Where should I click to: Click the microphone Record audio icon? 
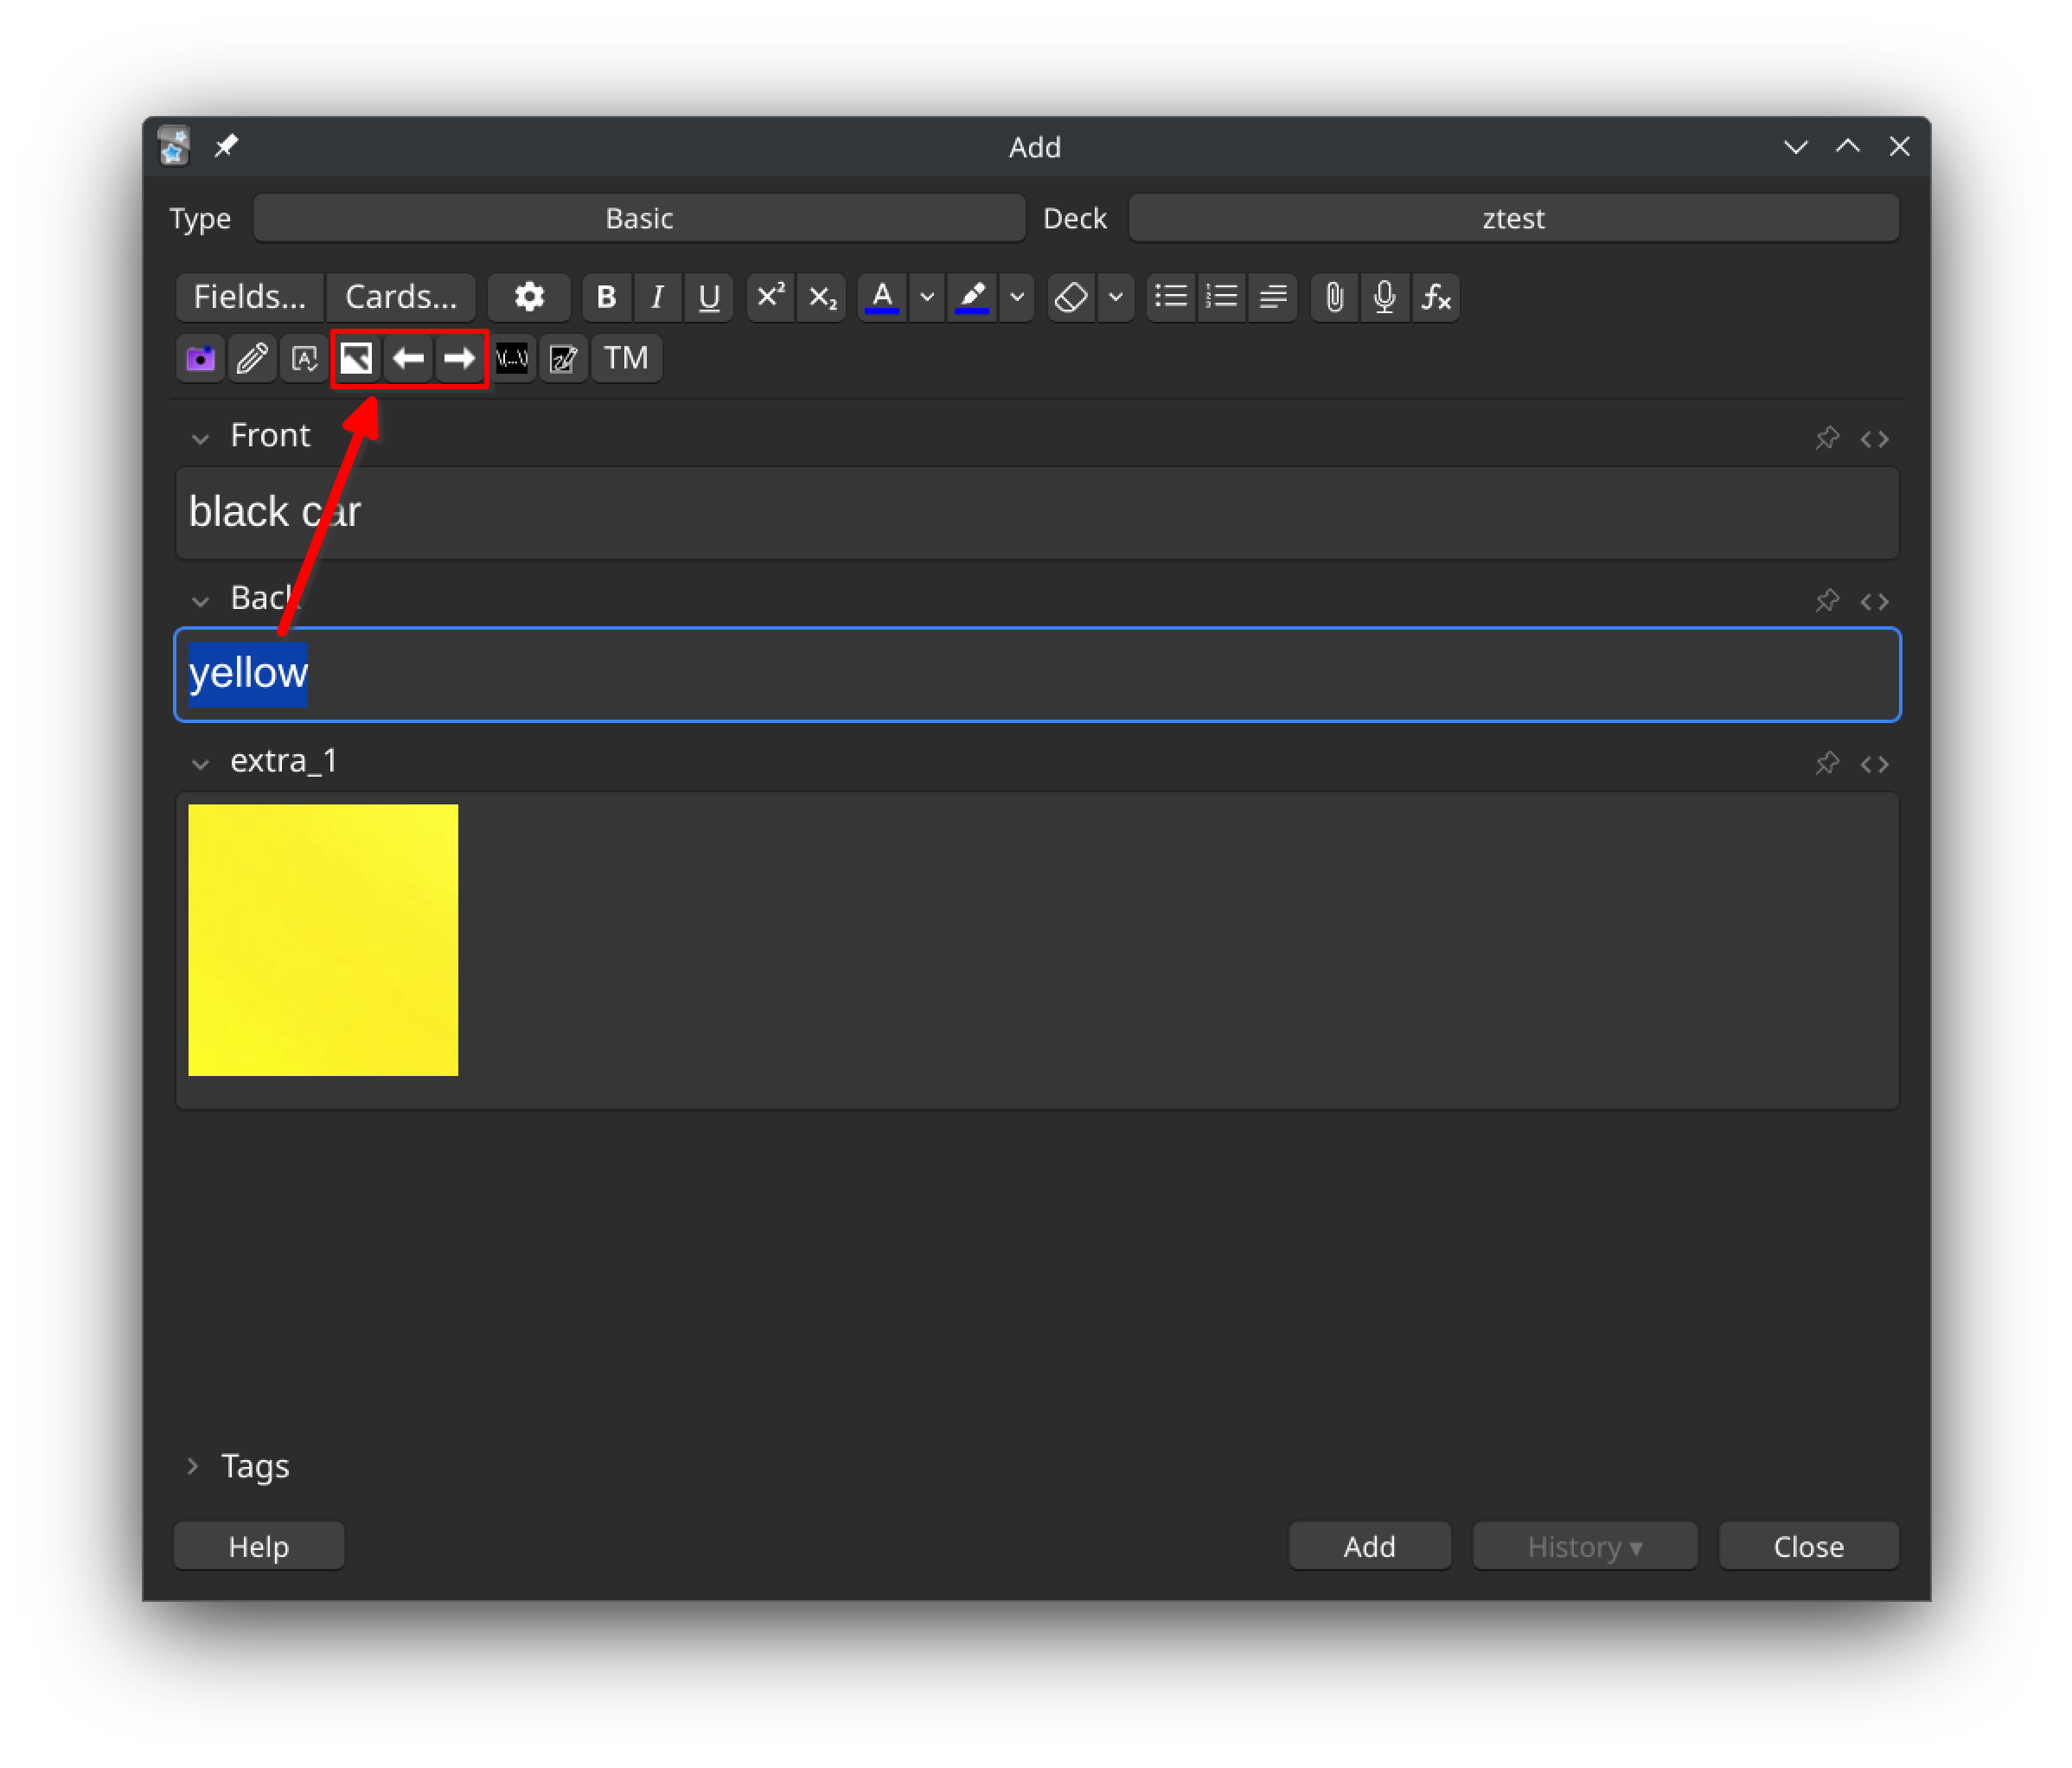click(x=1385, y=297)
